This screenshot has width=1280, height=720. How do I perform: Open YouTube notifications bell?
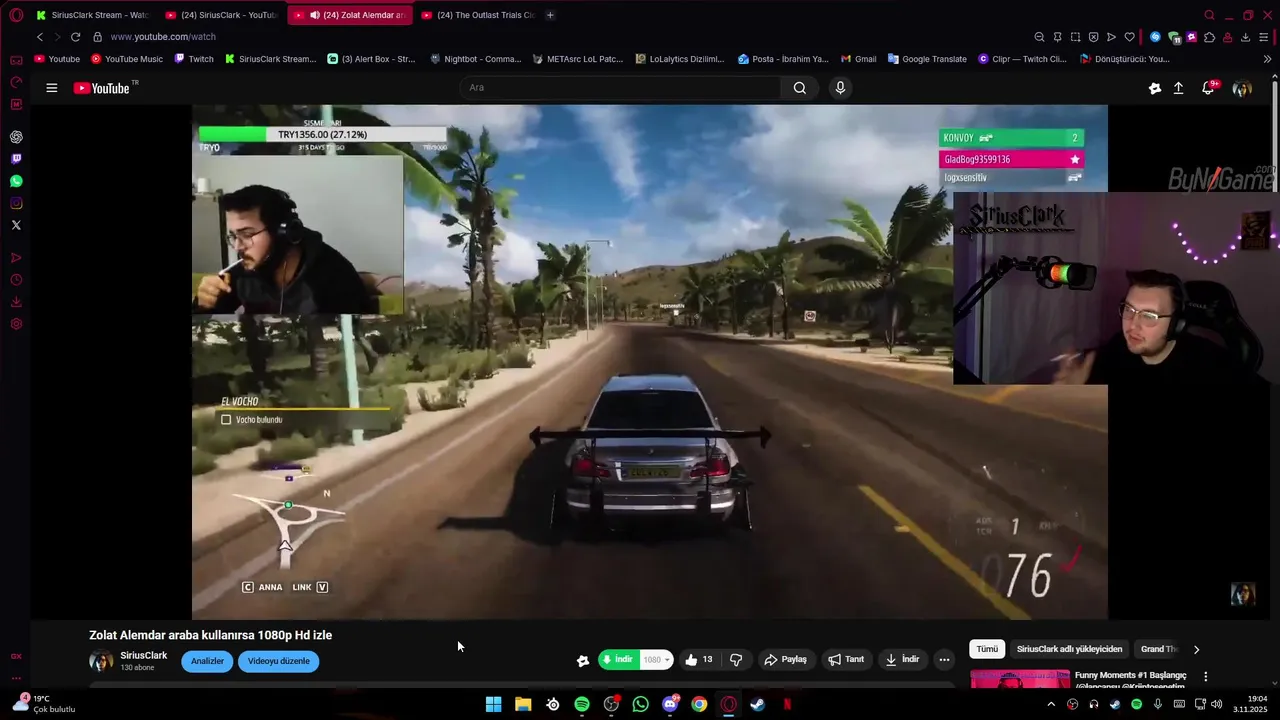1208,88
